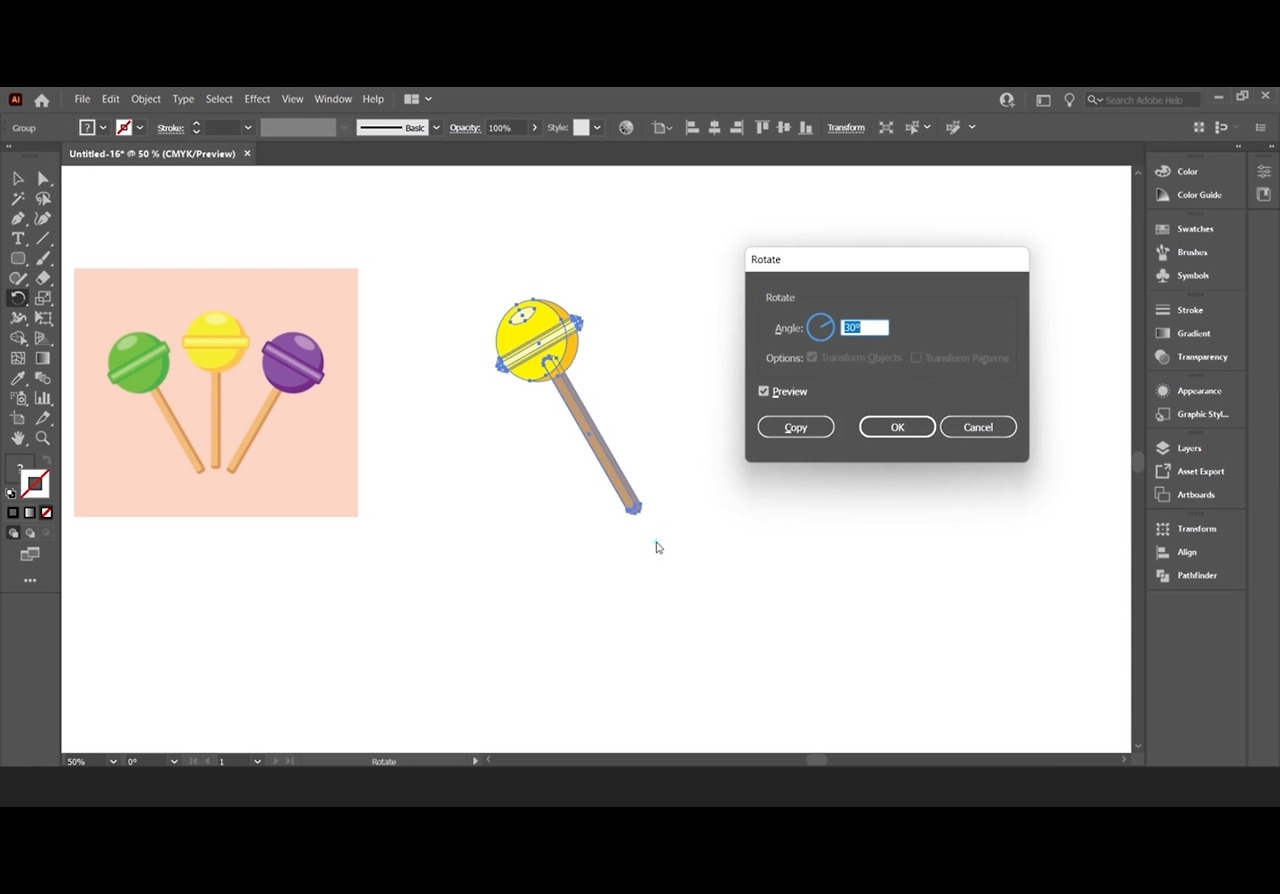
Task: Open the File menu
Action: point(82,99)
